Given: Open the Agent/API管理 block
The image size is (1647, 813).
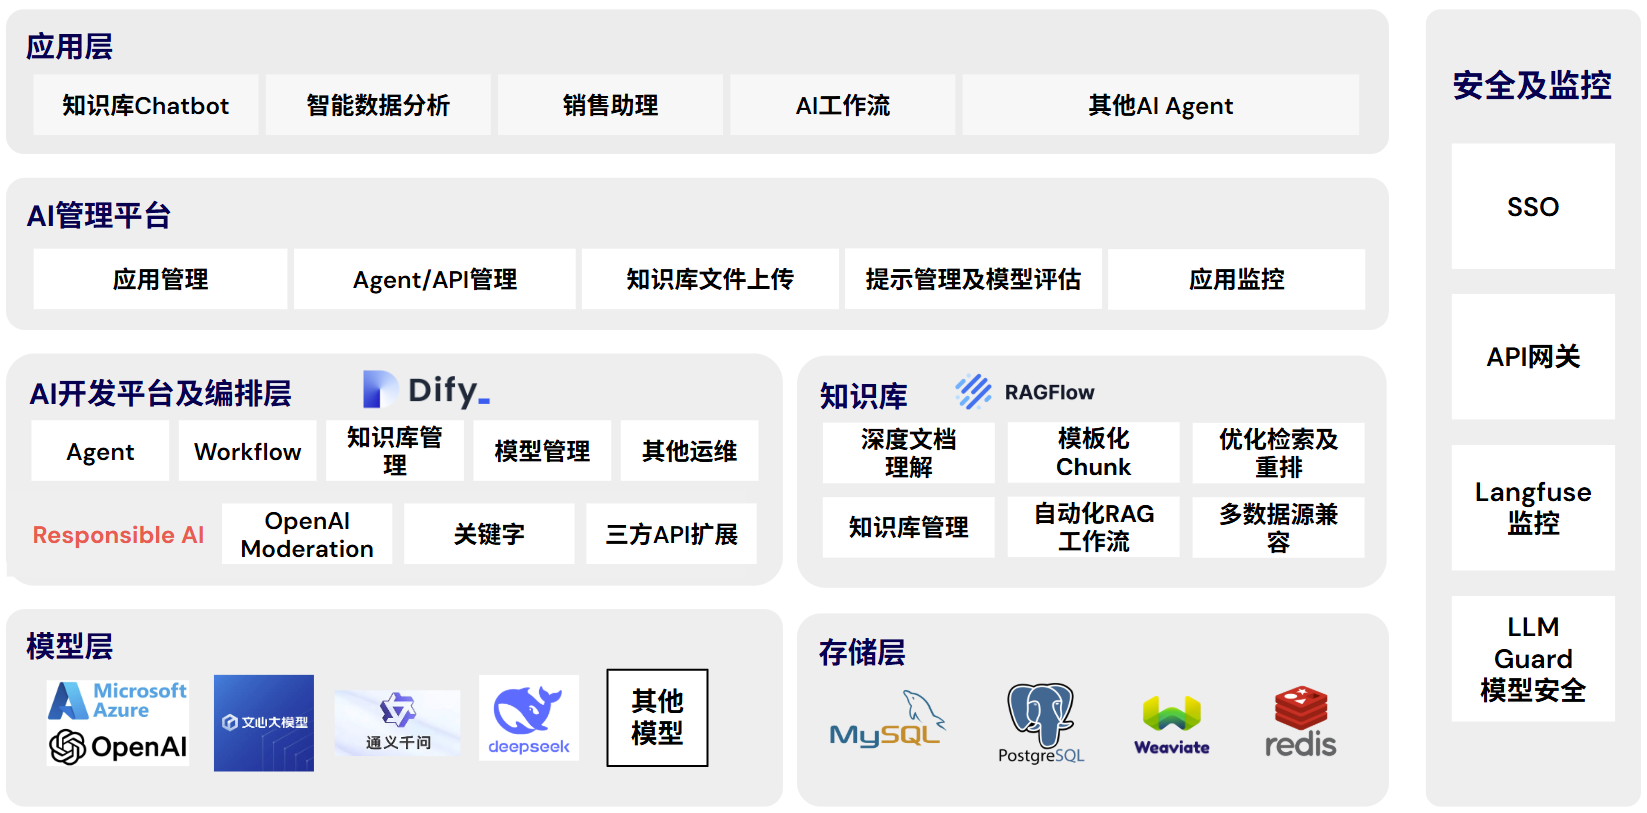Looking at the screenshot, I should (435, 279).
